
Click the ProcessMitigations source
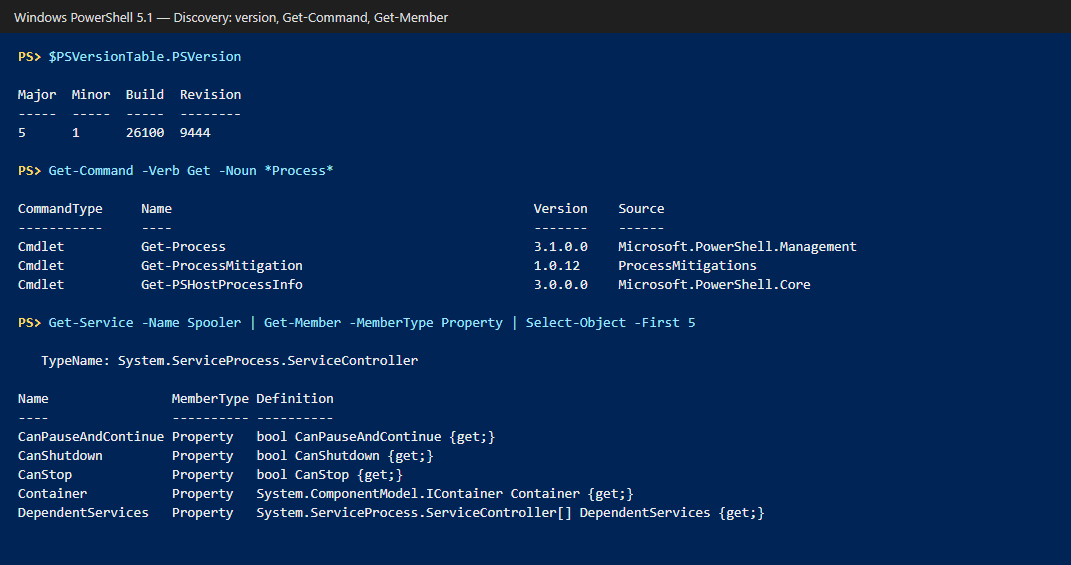pyautogui.click(x=687, y=266)
